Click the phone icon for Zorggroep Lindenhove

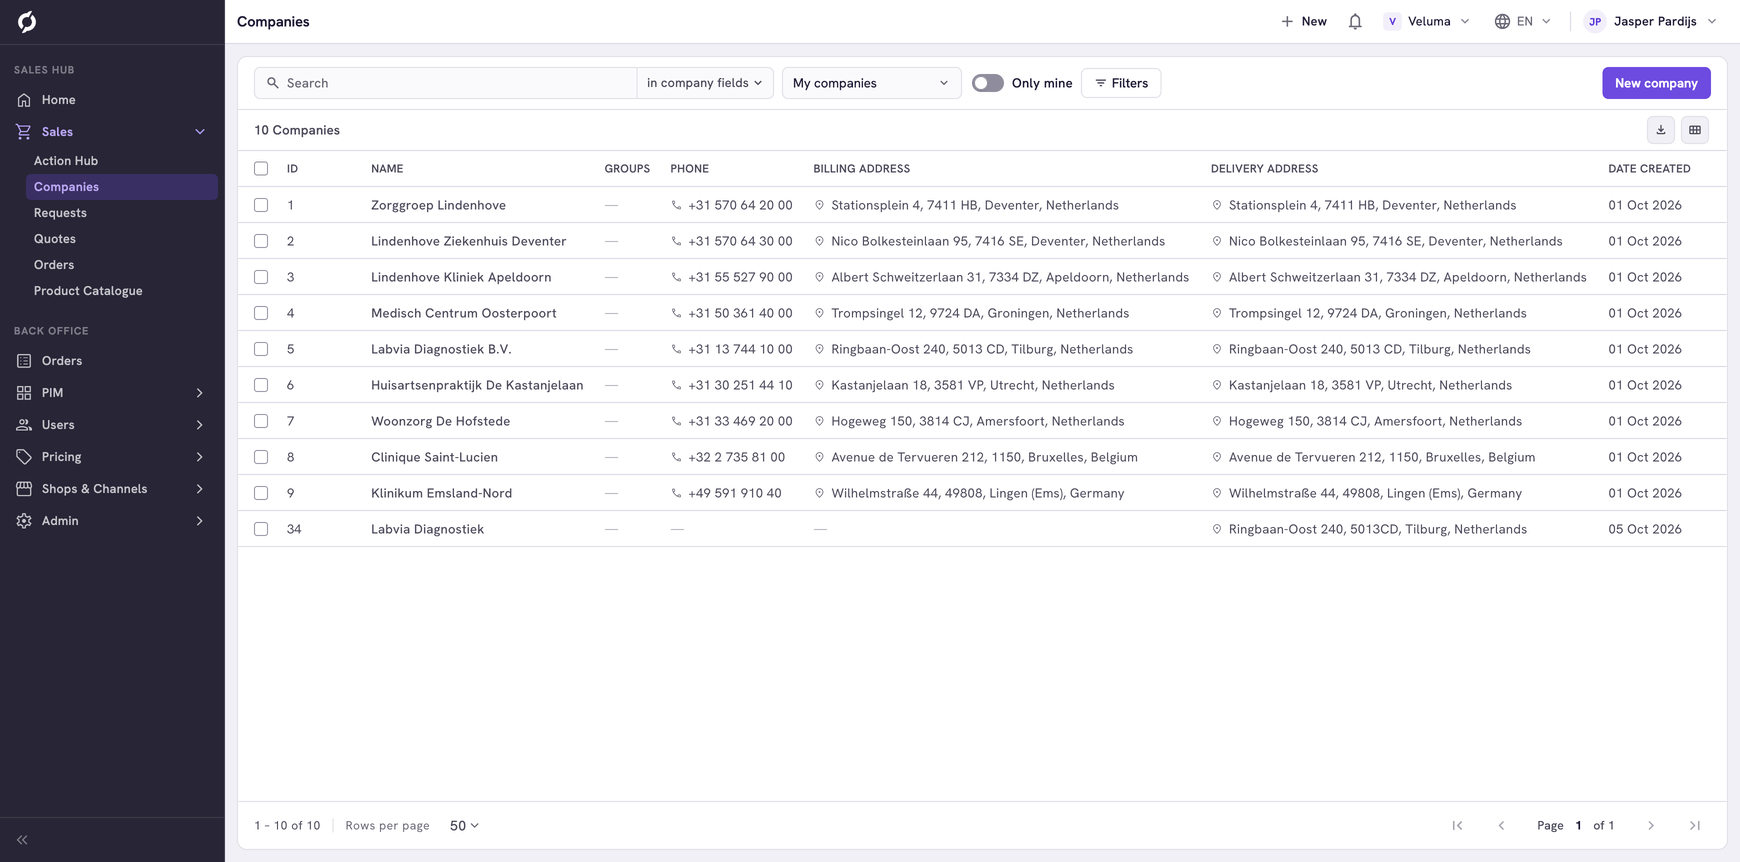(677, 205)
